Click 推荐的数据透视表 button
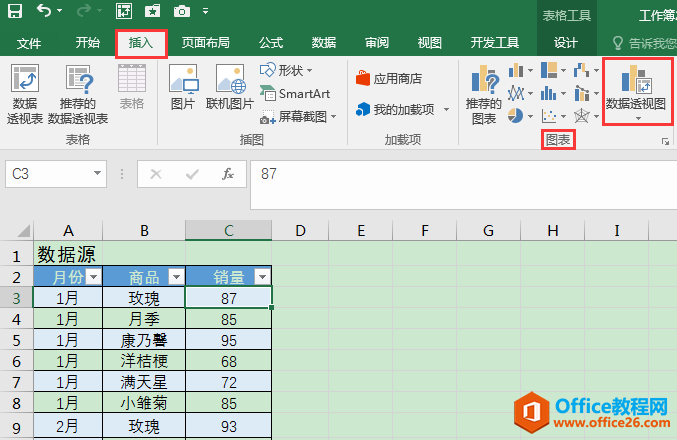Viewport: 677px width, 440px height. click(x=78, y=95)
